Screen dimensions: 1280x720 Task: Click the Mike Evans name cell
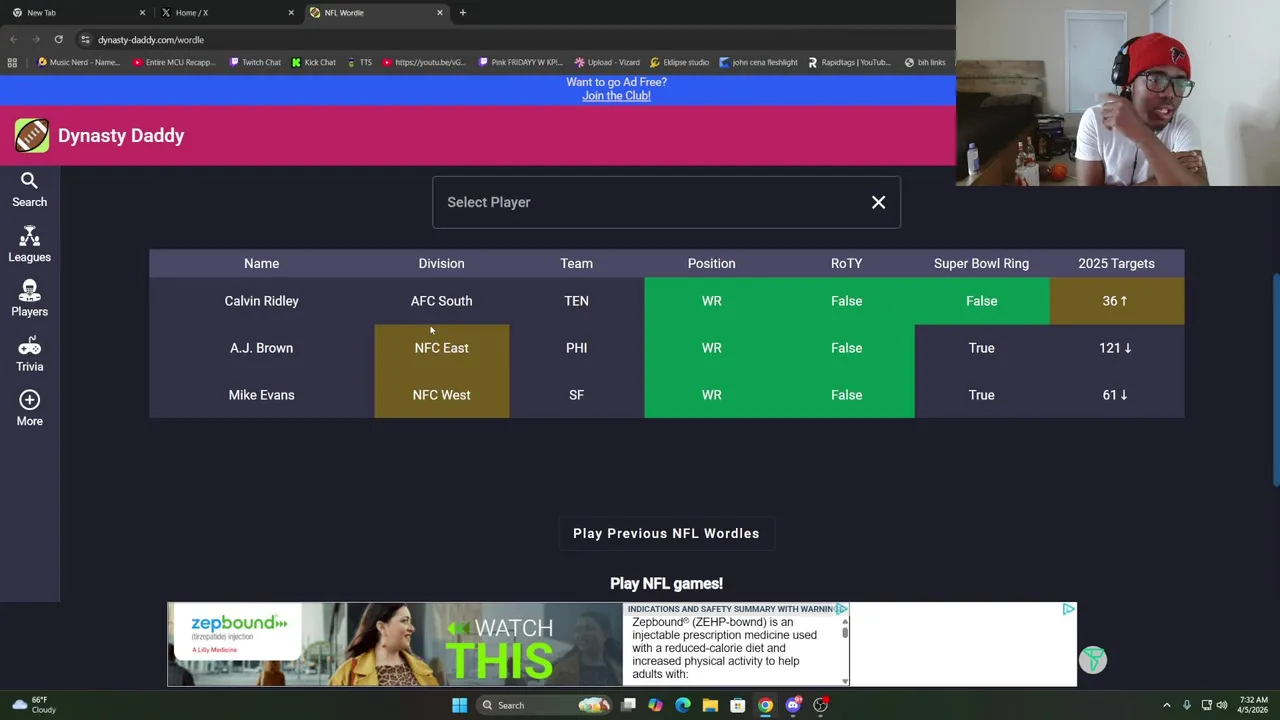[x=261, y=395]
